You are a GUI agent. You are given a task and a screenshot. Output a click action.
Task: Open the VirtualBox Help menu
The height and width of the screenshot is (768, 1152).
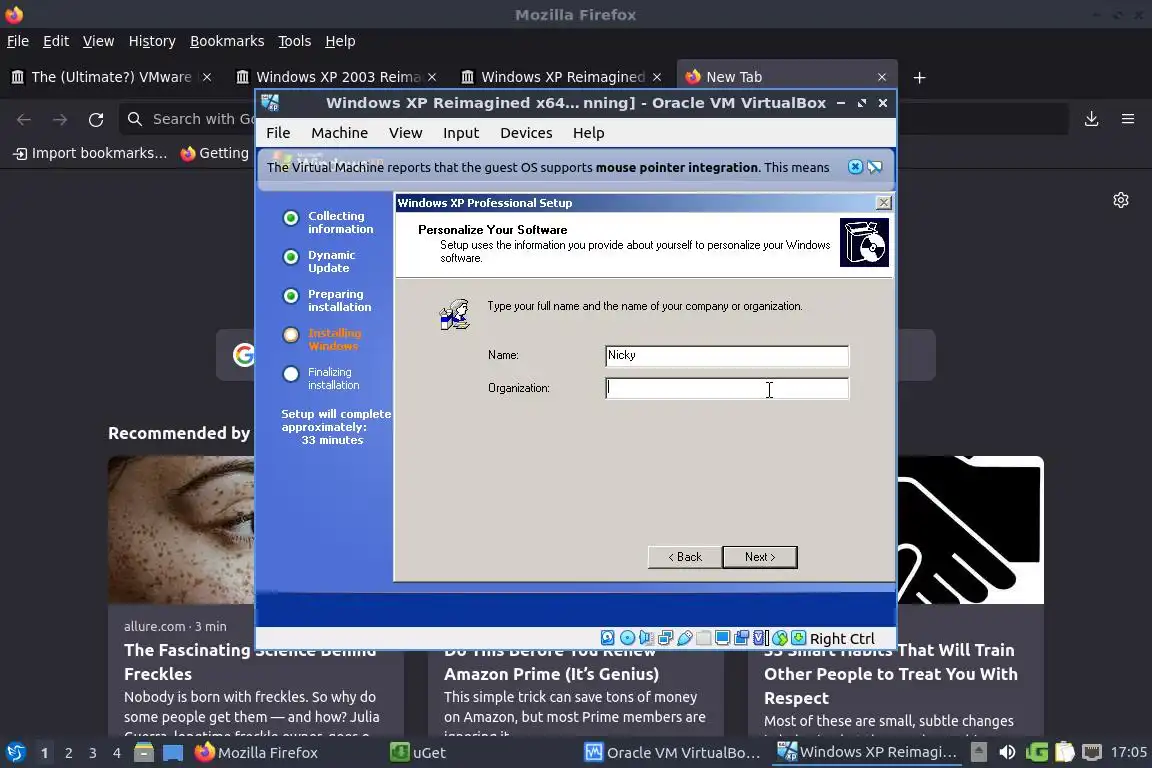588,133
